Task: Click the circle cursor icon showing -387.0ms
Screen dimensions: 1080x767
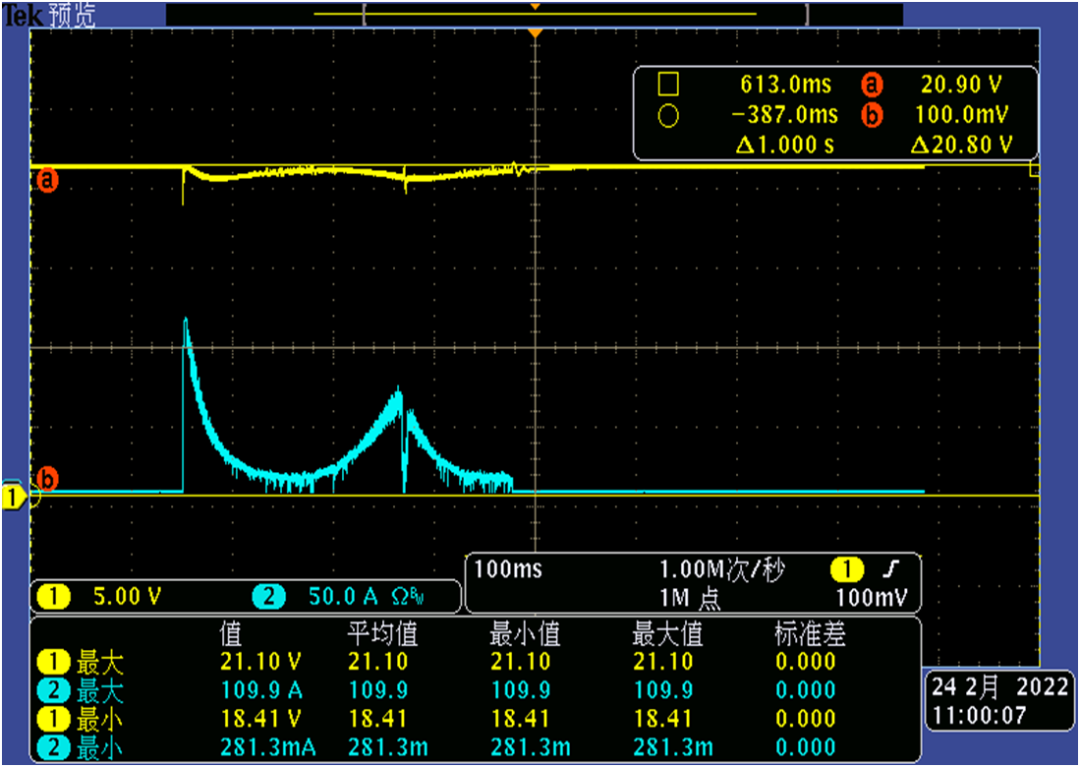Action: 667,115
